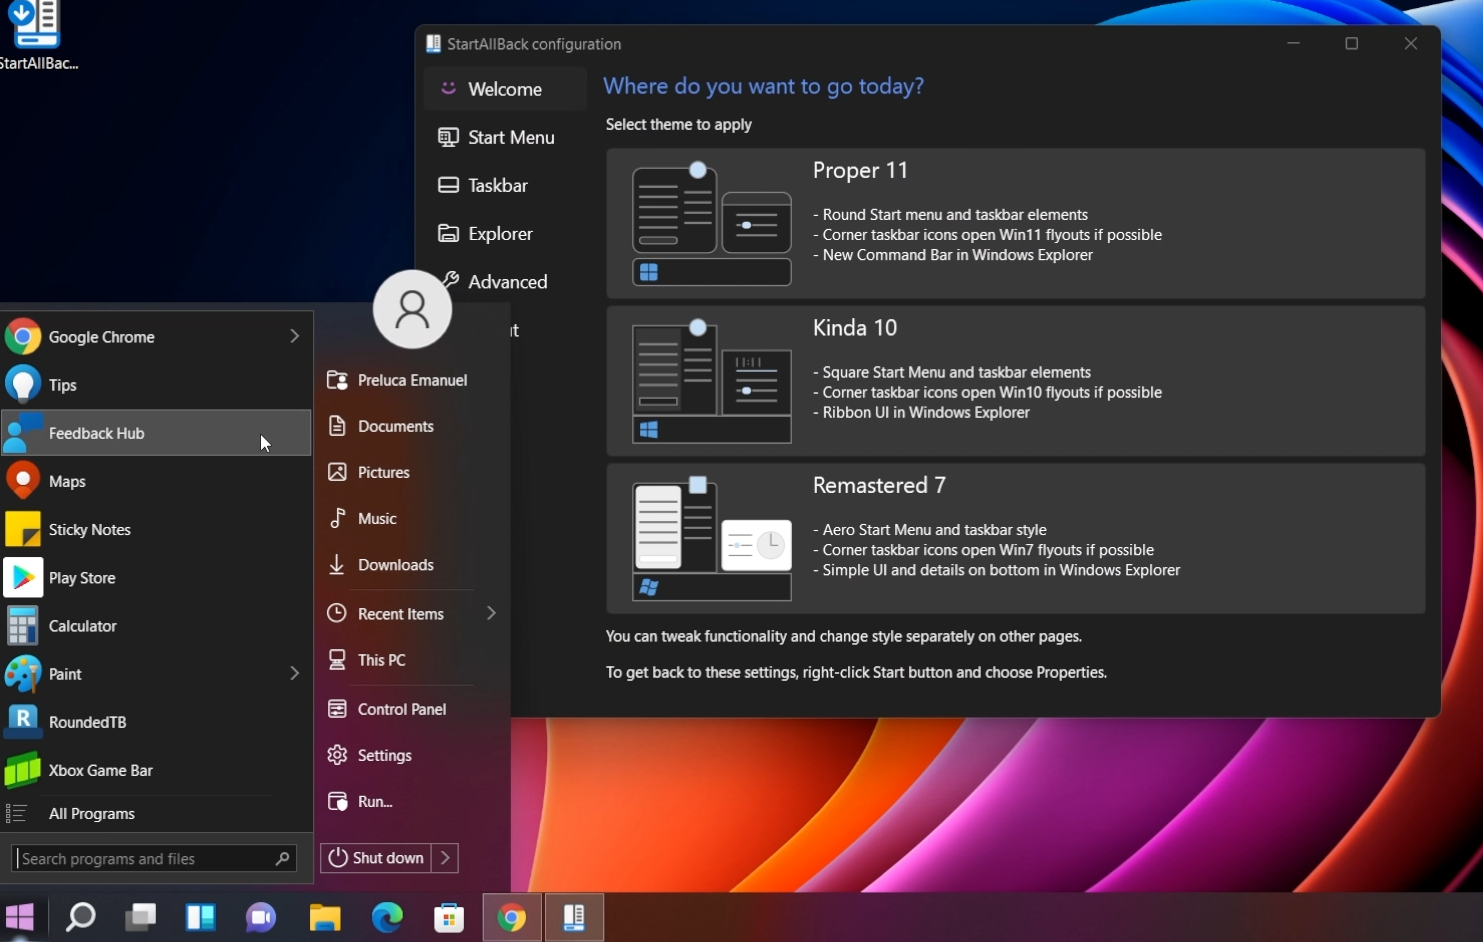Apply the Kinda 10 theme

pos(1015,380)
